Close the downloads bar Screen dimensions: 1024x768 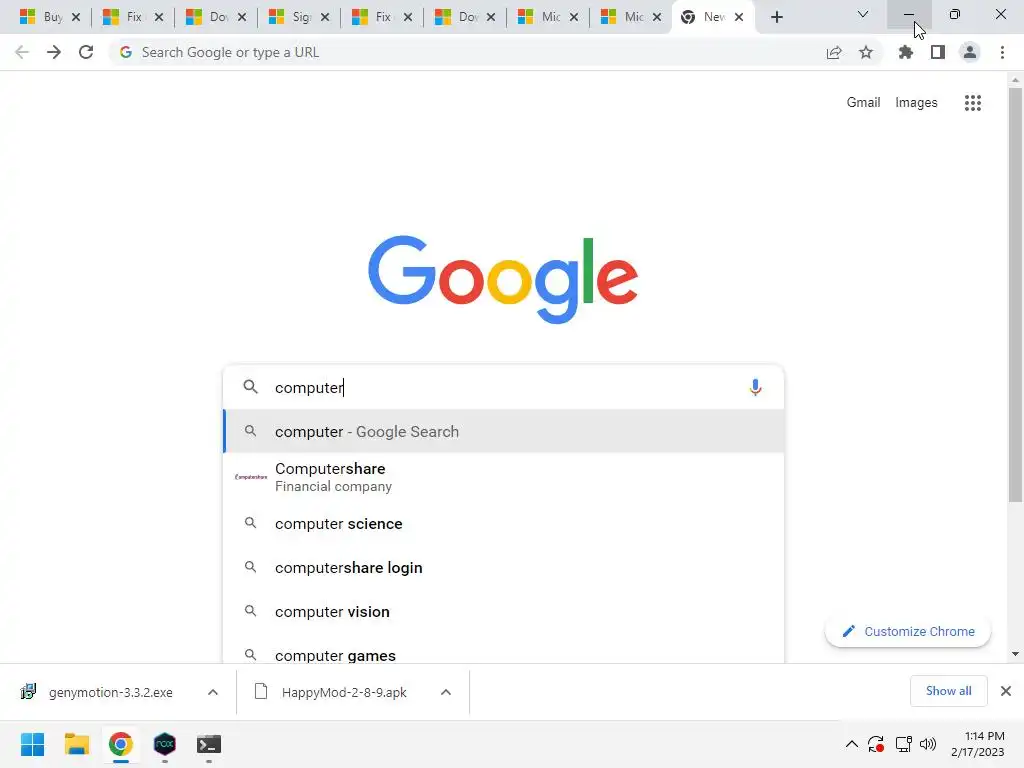click(1006, 691)
